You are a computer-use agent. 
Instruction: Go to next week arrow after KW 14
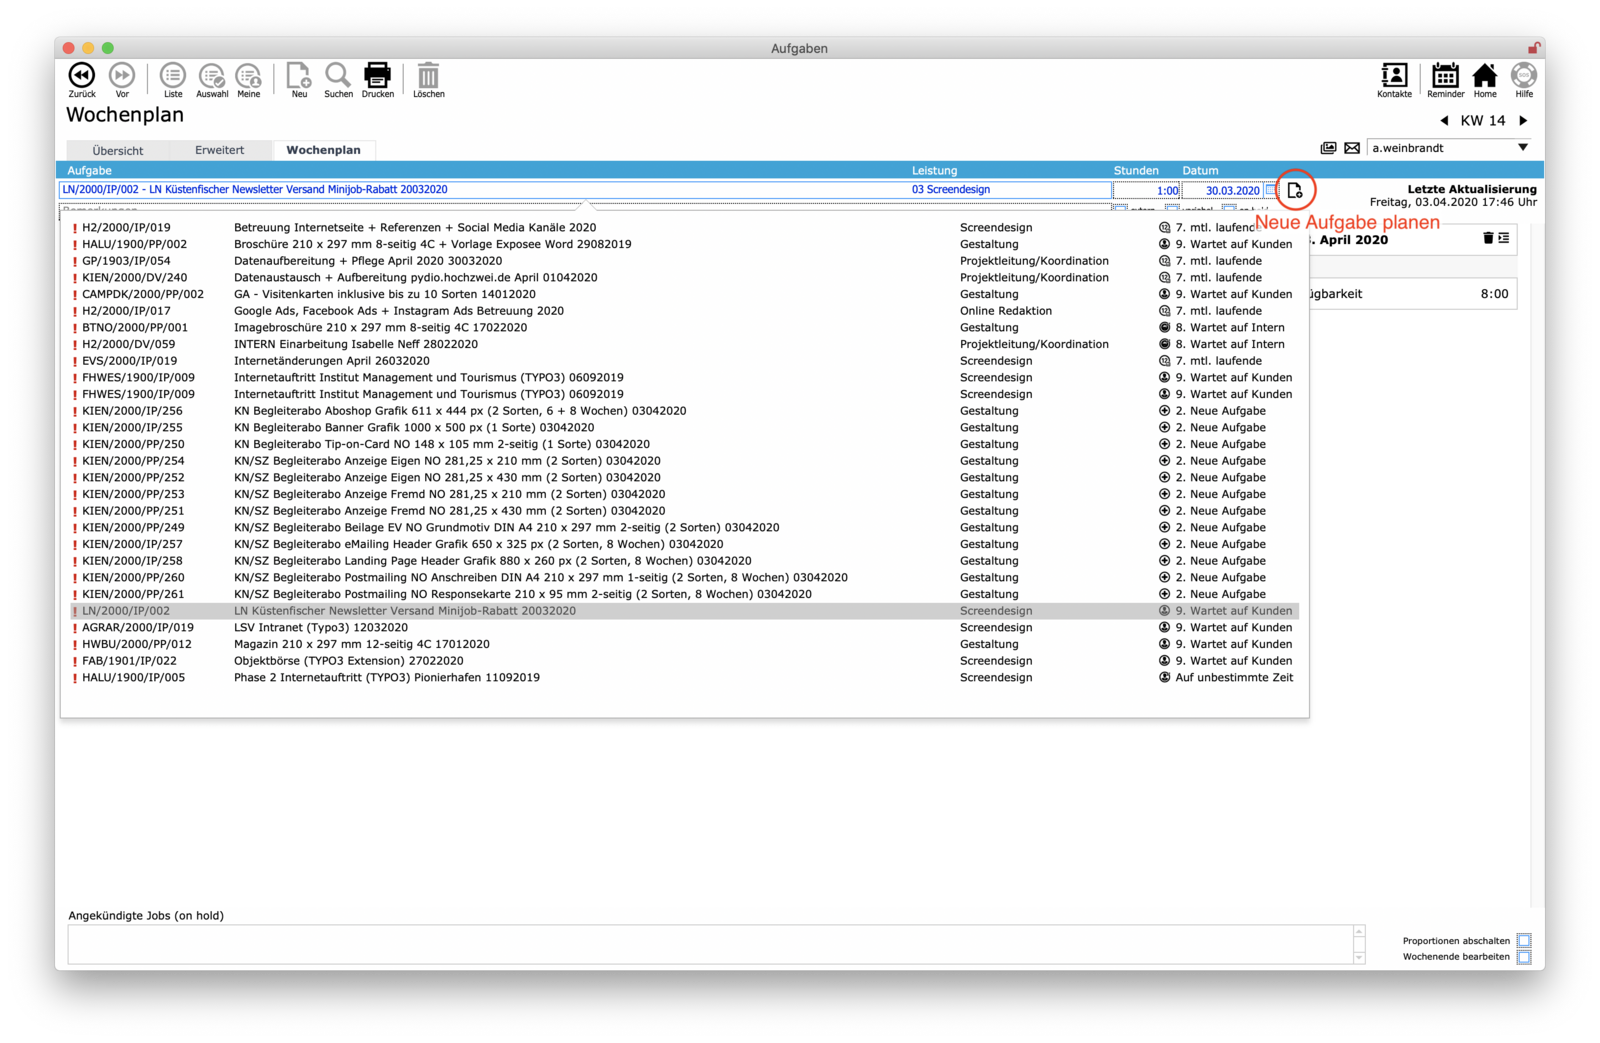tap(1523, 121)
